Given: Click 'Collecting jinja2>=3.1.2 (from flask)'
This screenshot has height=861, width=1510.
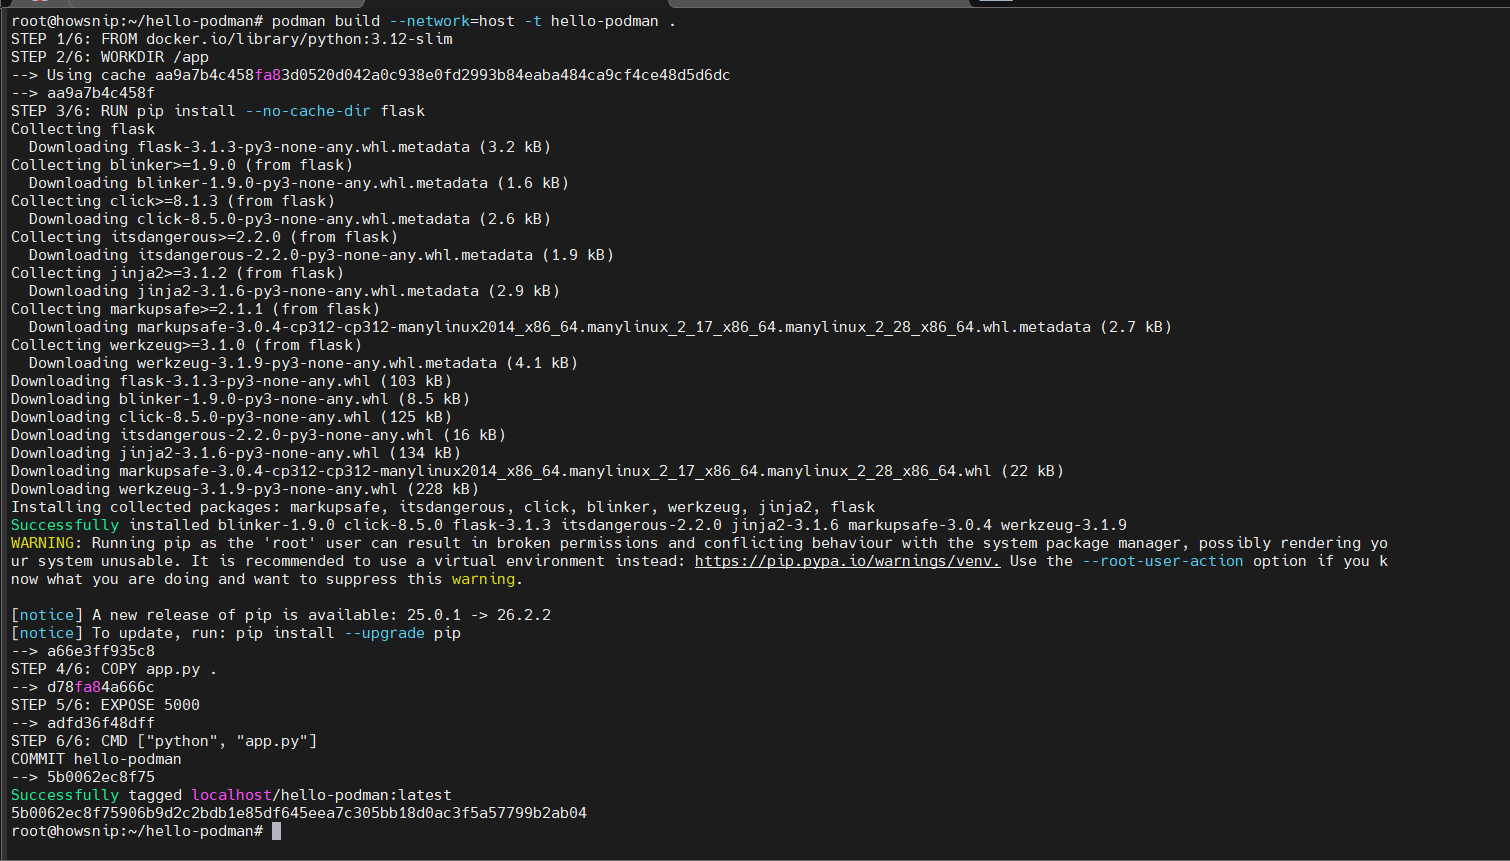Looking at the screenshot, I should [178, 273].
